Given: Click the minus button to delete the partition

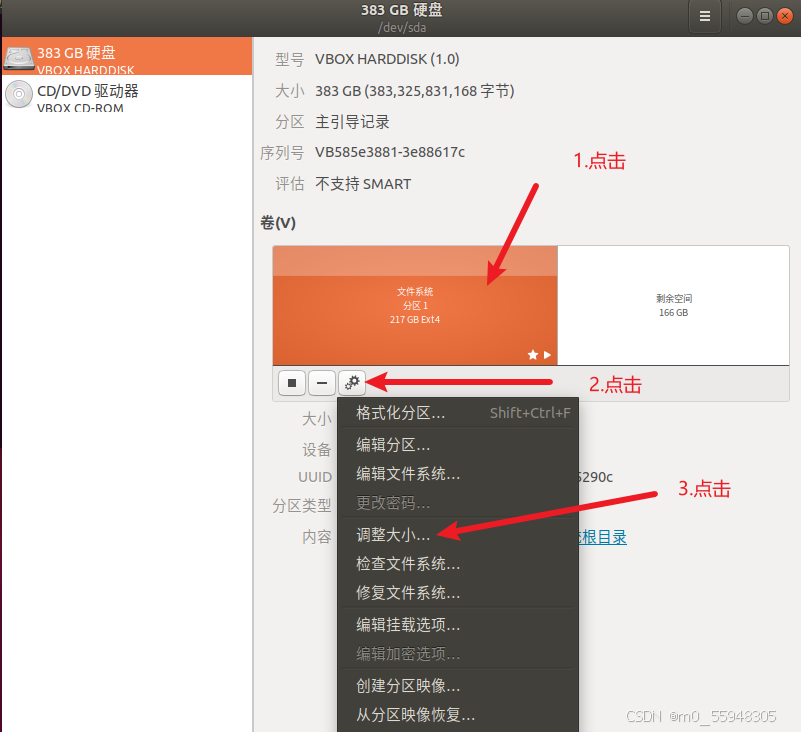Looking at the screenshot, I should coord(321,382).
